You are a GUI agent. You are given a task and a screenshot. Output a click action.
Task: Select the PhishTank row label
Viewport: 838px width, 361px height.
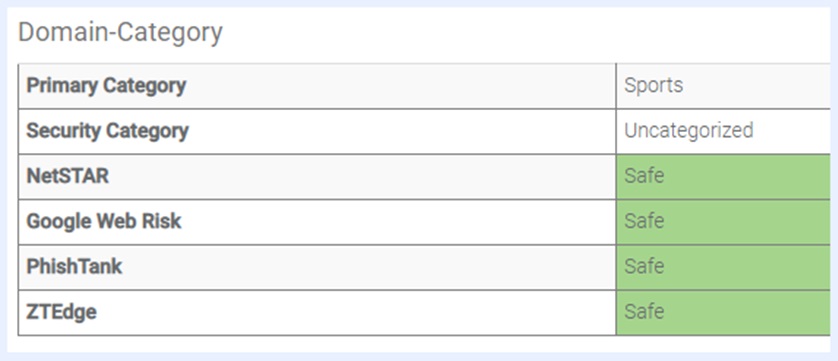[x=74, y=266]
